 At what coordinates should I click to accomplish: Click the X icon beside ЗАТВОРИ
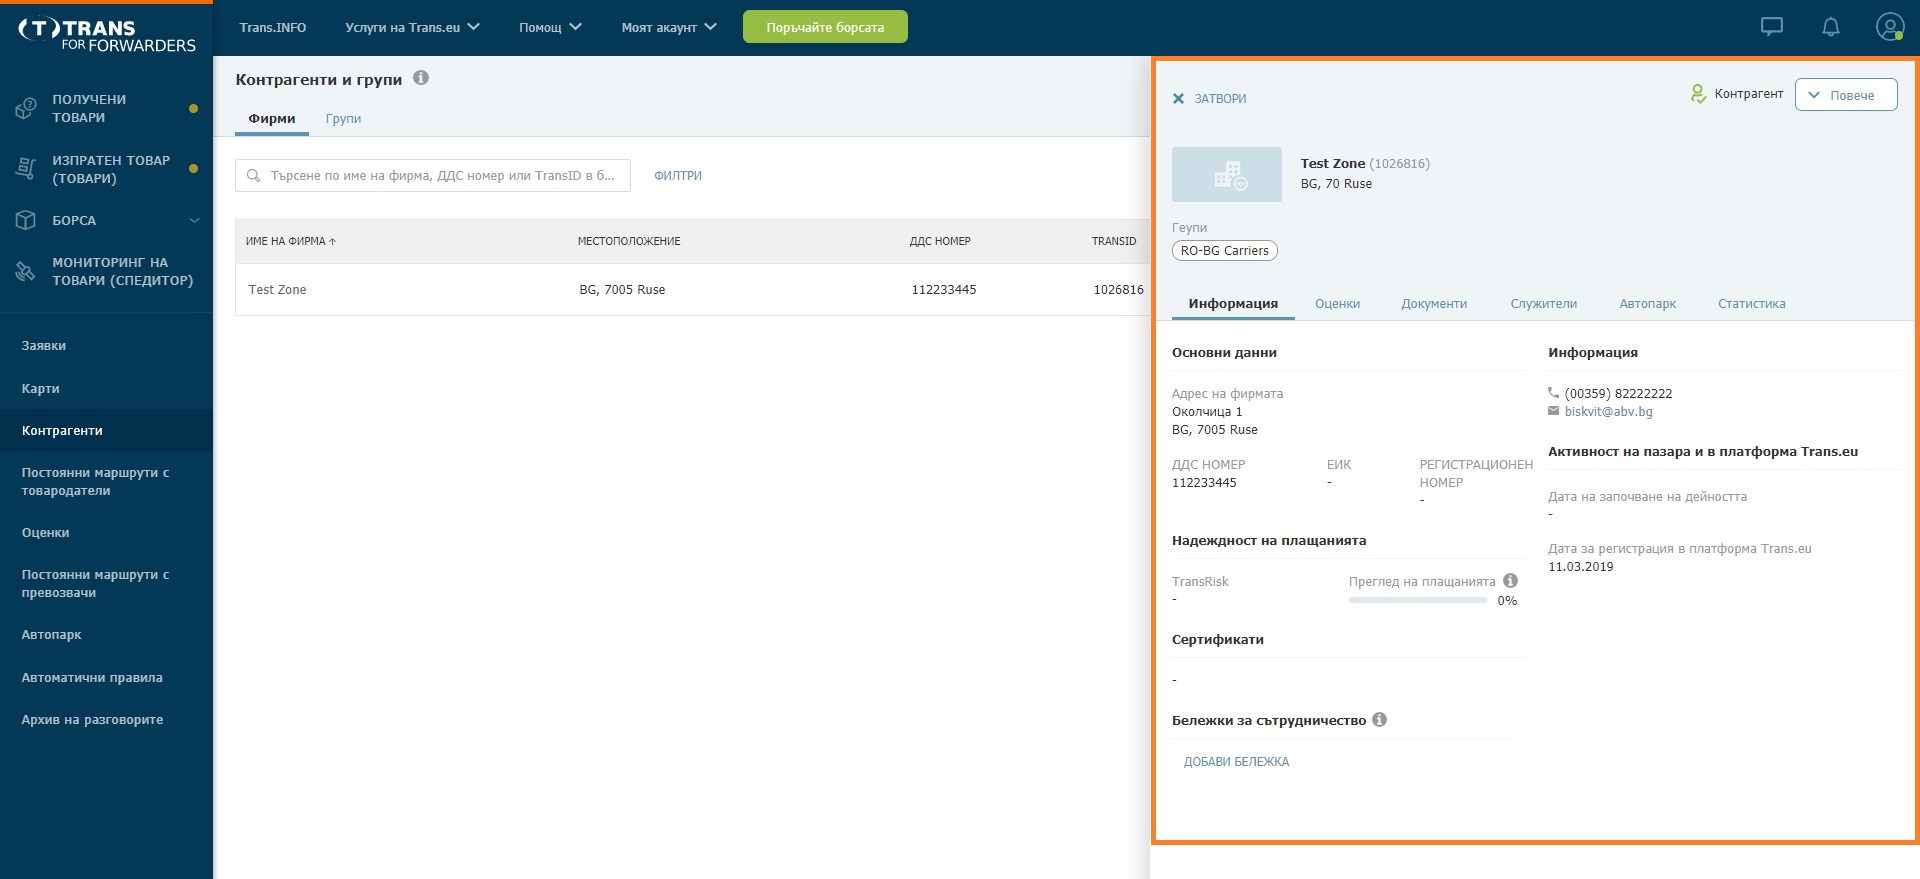click(x=1178, y=98)
